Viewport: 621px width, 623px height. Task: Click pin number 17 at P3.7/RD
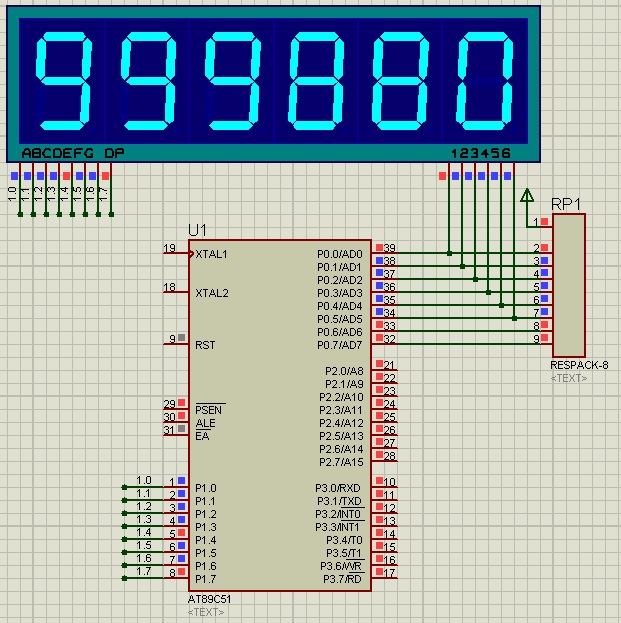pos(390,573)
